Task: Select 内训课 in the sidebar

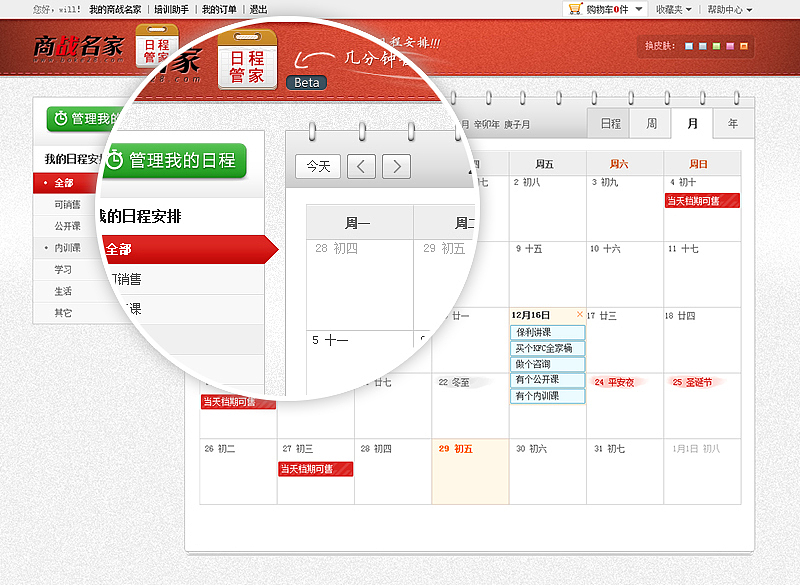Action: click(67, 248)
